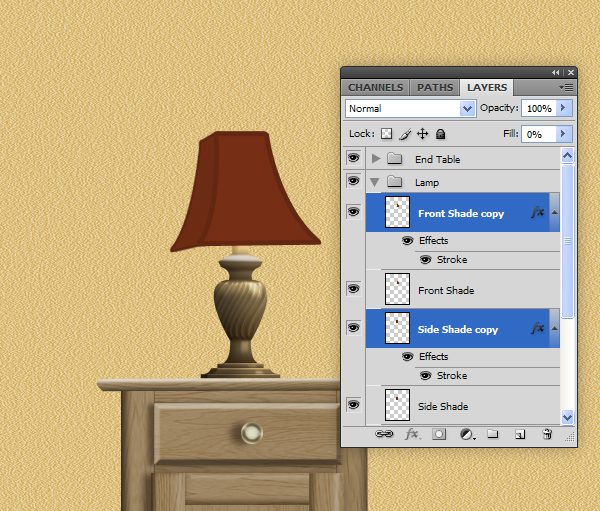Create a new layer from the panel footer
The width and height of the screenshot is (600, 511).
[x=520, y=435]
